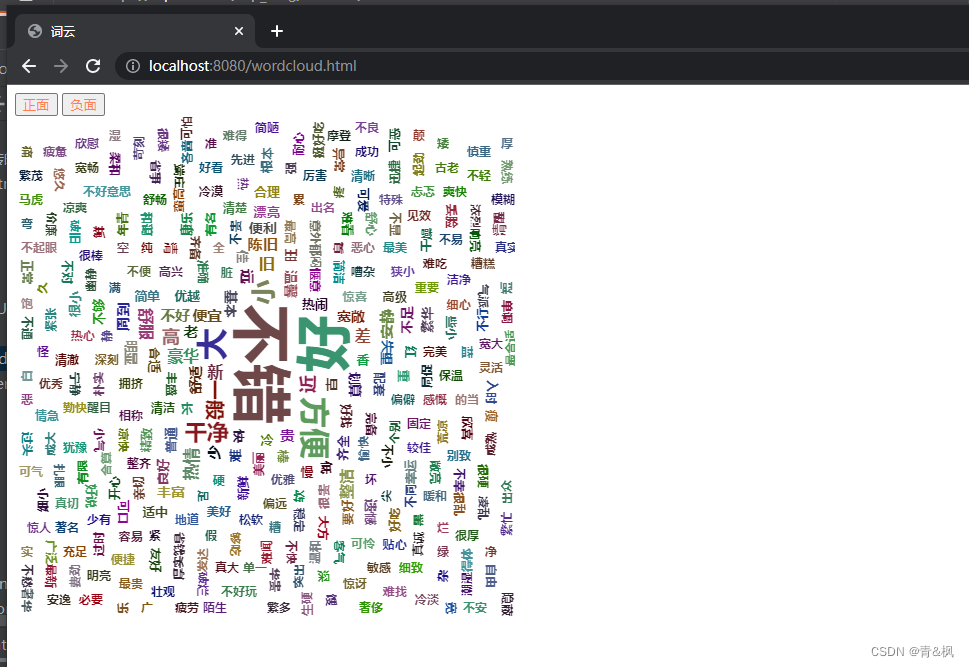Click the word 不好 near 便宜

click(x=175, y=316)
